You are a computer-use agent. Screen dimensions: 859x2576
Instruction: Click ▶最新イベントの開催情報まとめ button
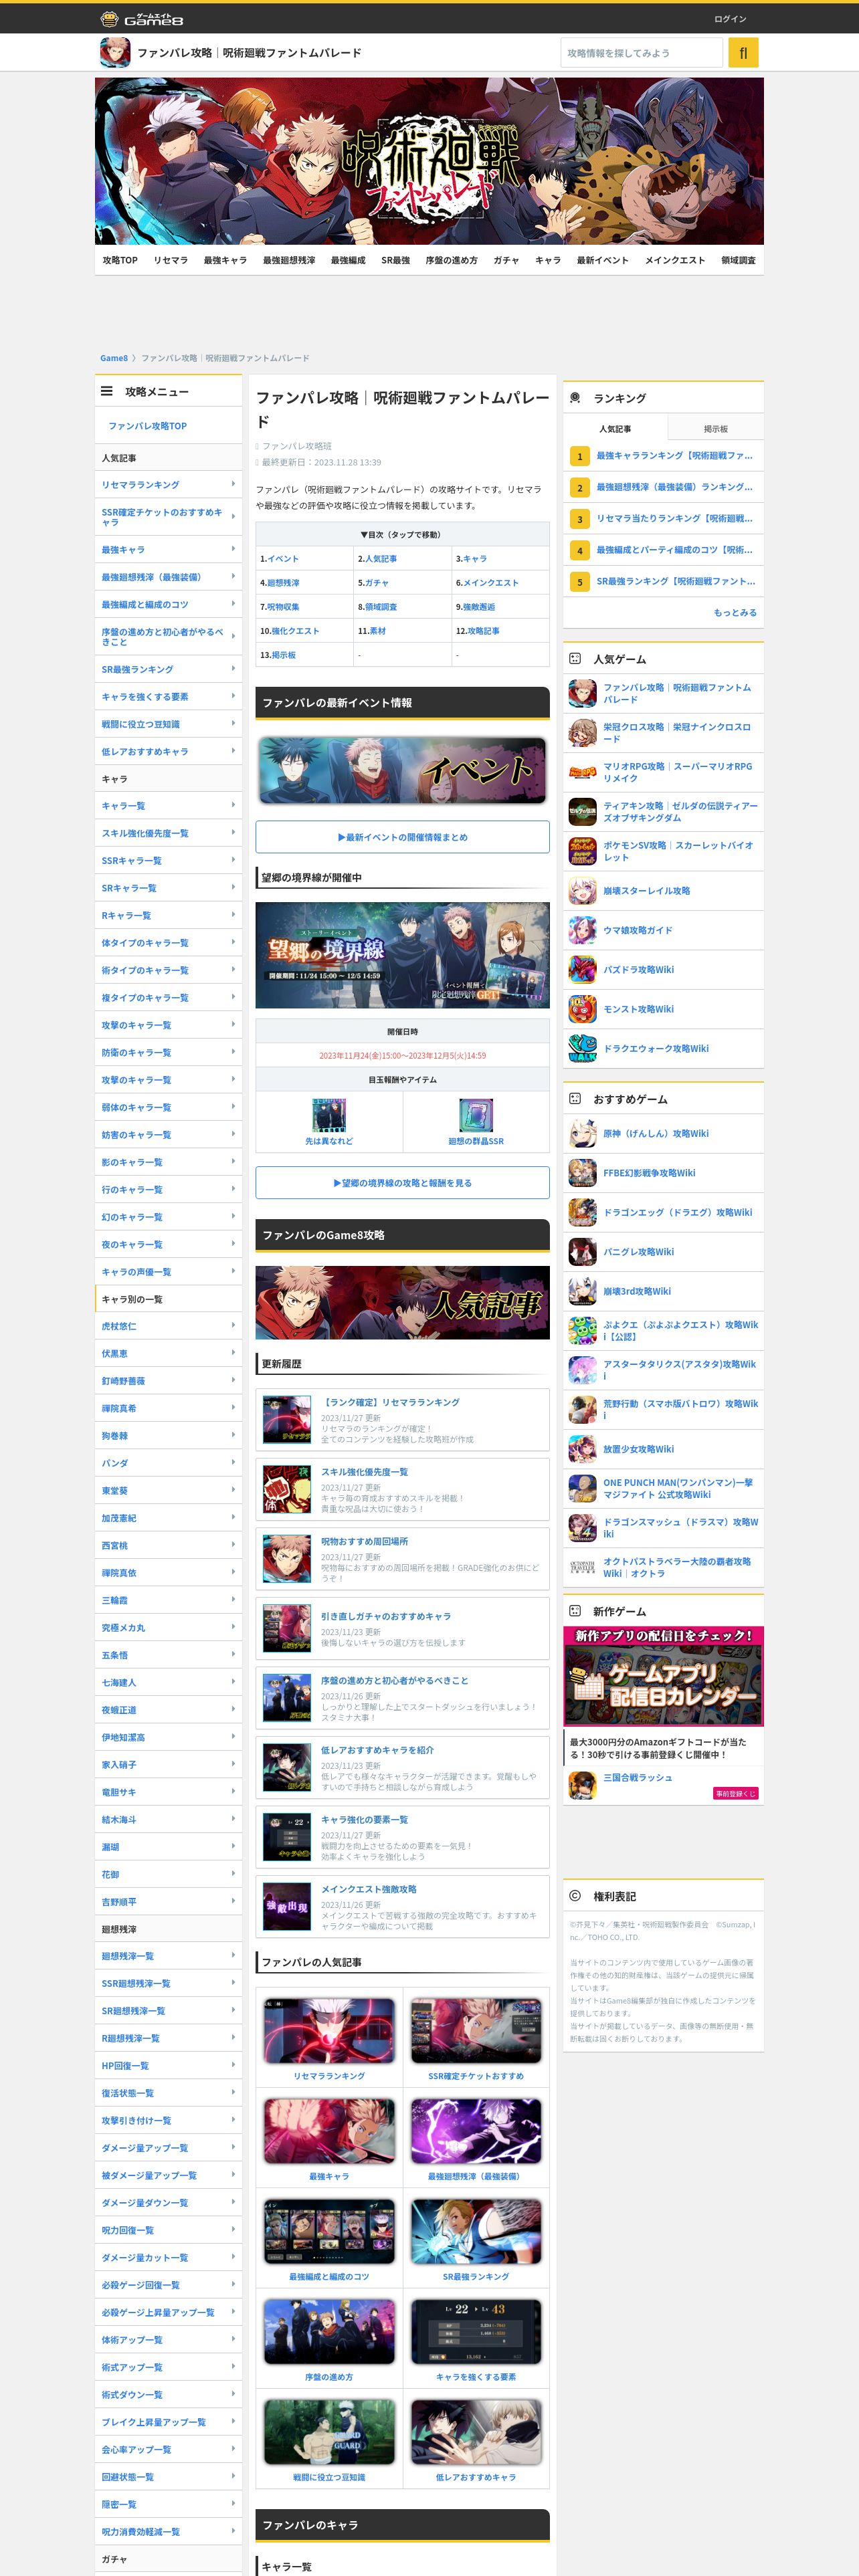pos(402,837)
